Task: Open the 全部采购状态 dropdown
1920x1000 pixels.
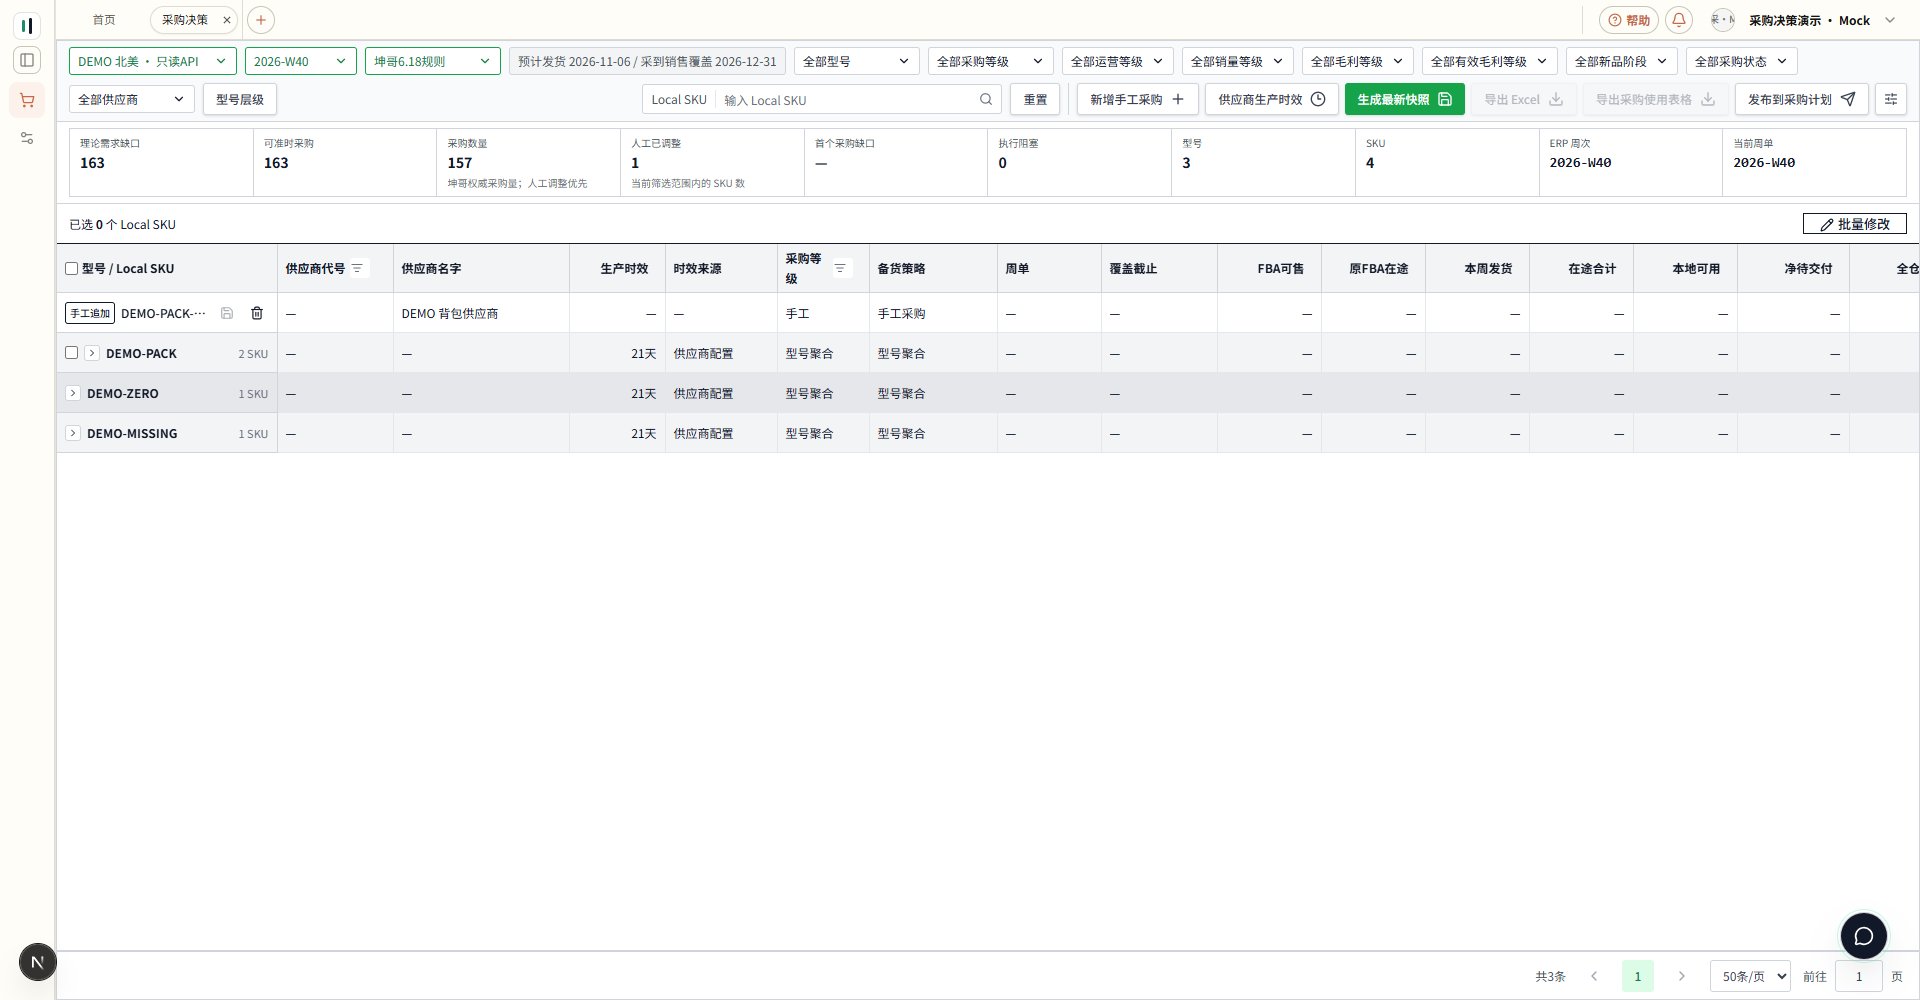Action: pos(1742,61)
